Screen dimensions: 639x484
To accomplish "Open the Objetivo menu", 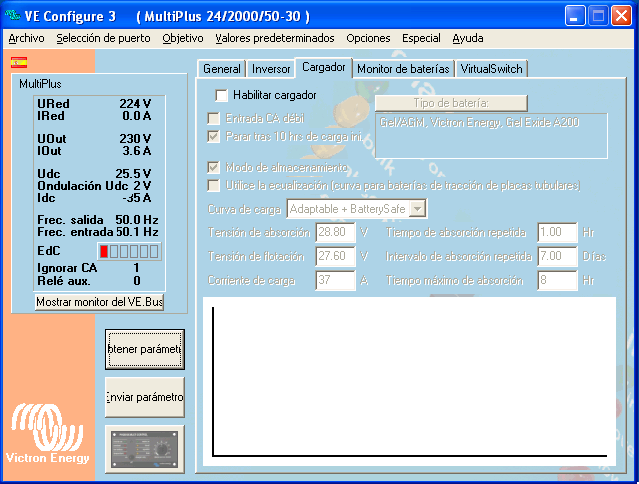I will [x=183, y=38].
